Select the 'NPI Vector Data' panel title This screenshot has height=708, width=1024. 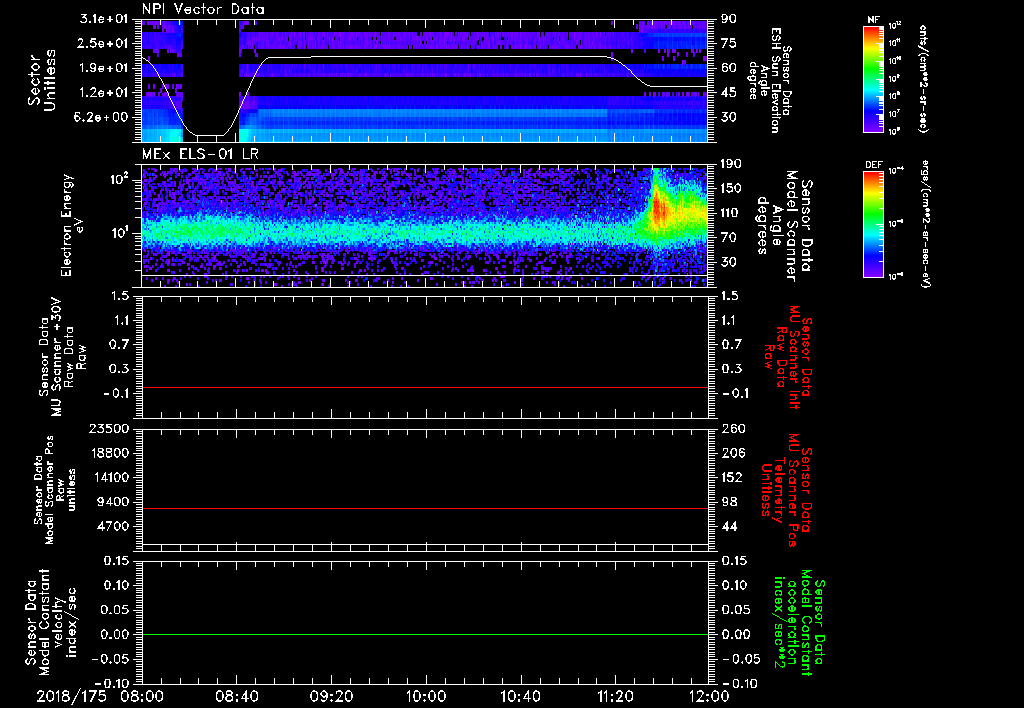pos(203,9)
